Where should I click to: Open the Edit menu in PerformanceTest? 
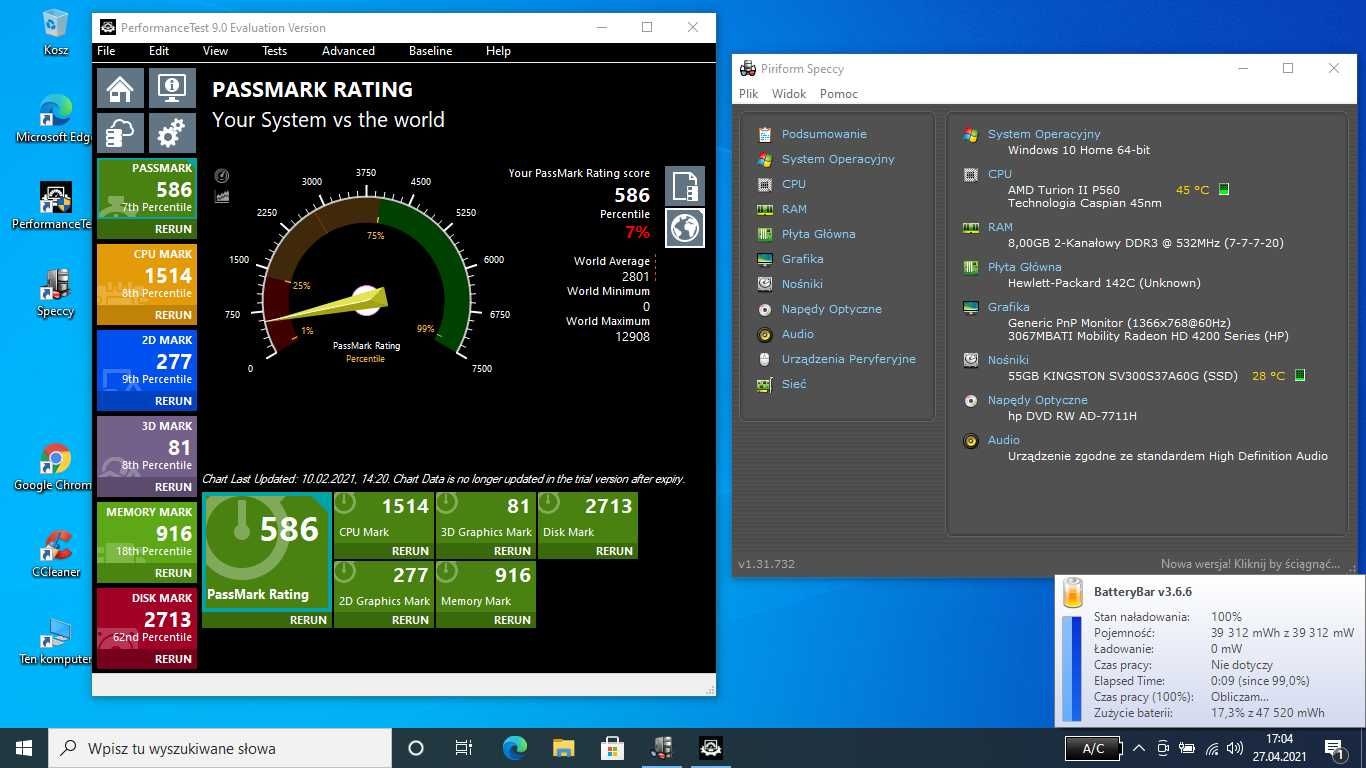tap(159, 51)
